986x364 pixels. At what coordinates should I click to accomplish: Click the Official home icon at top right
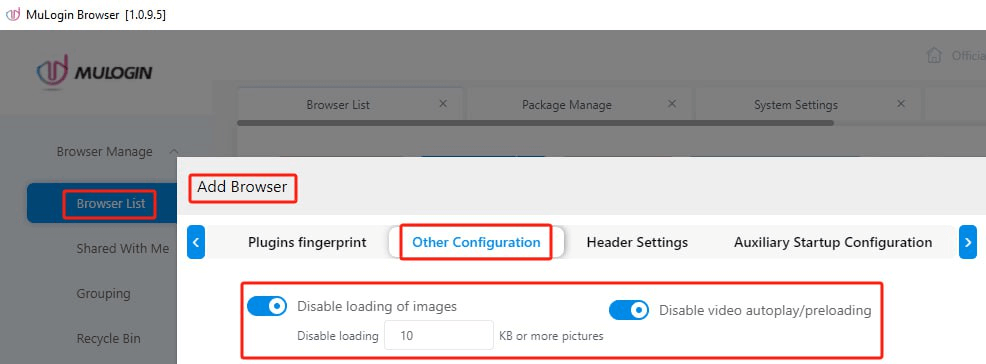tap(934, 55)
